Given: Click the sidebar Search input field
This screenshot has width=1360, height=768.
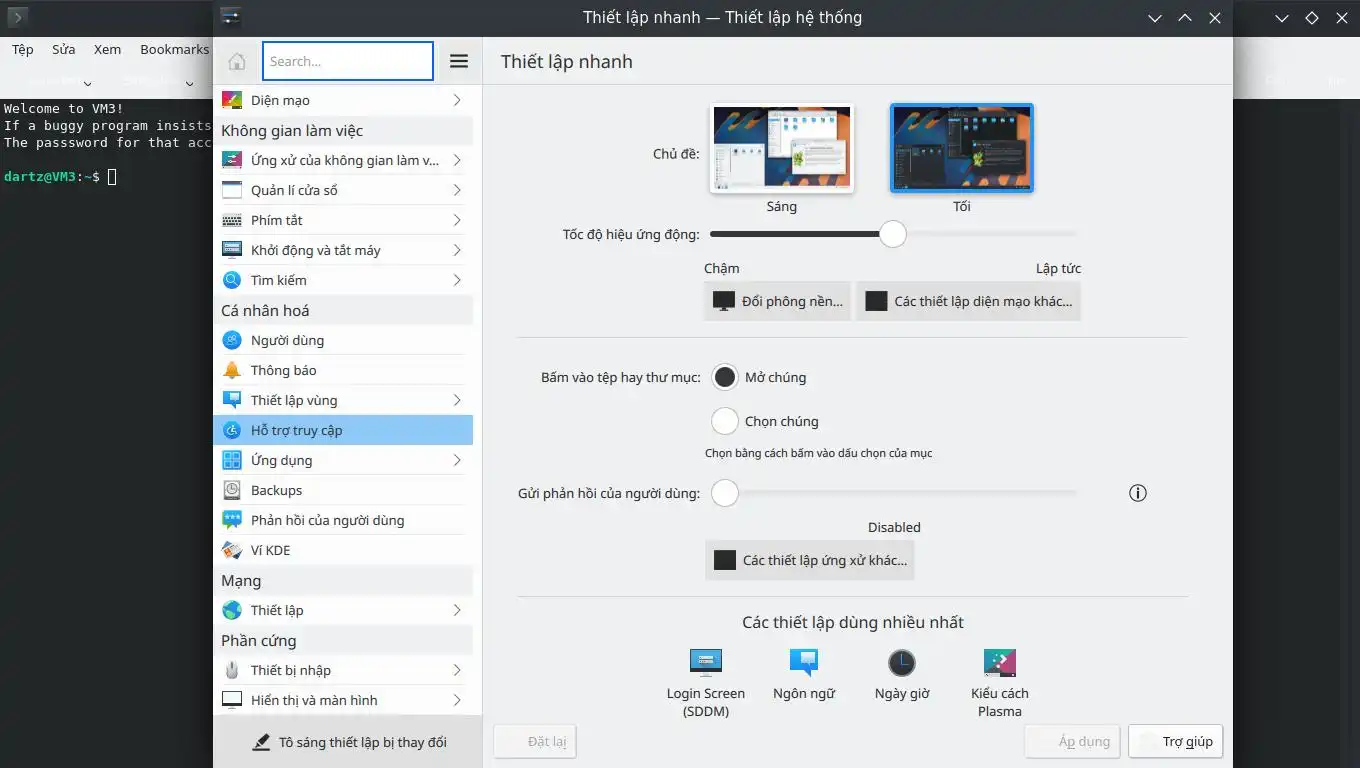Looking at the screenshot, I should [348, 61].
